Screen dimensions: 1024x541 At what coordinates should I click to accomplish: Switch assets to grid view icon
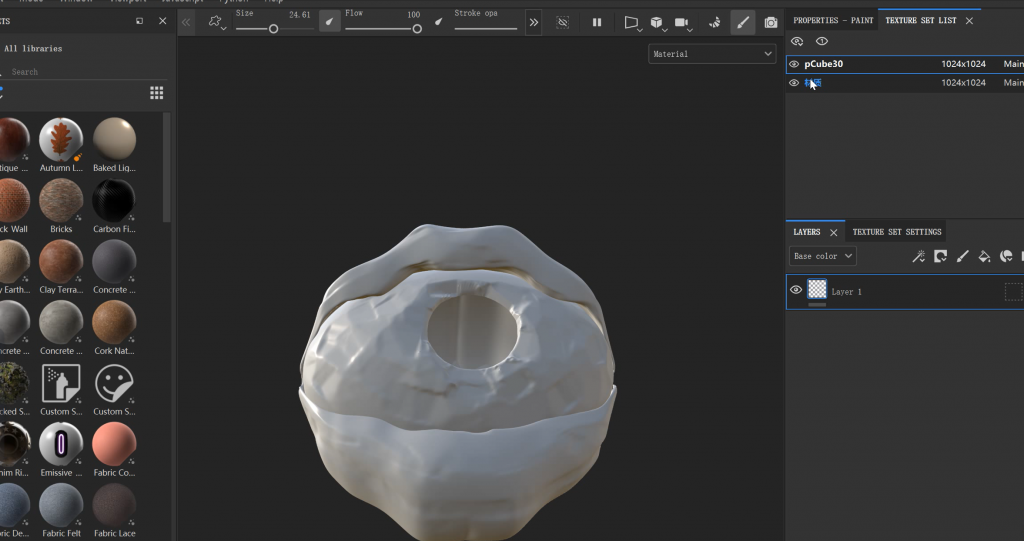(x=157, y=93)
